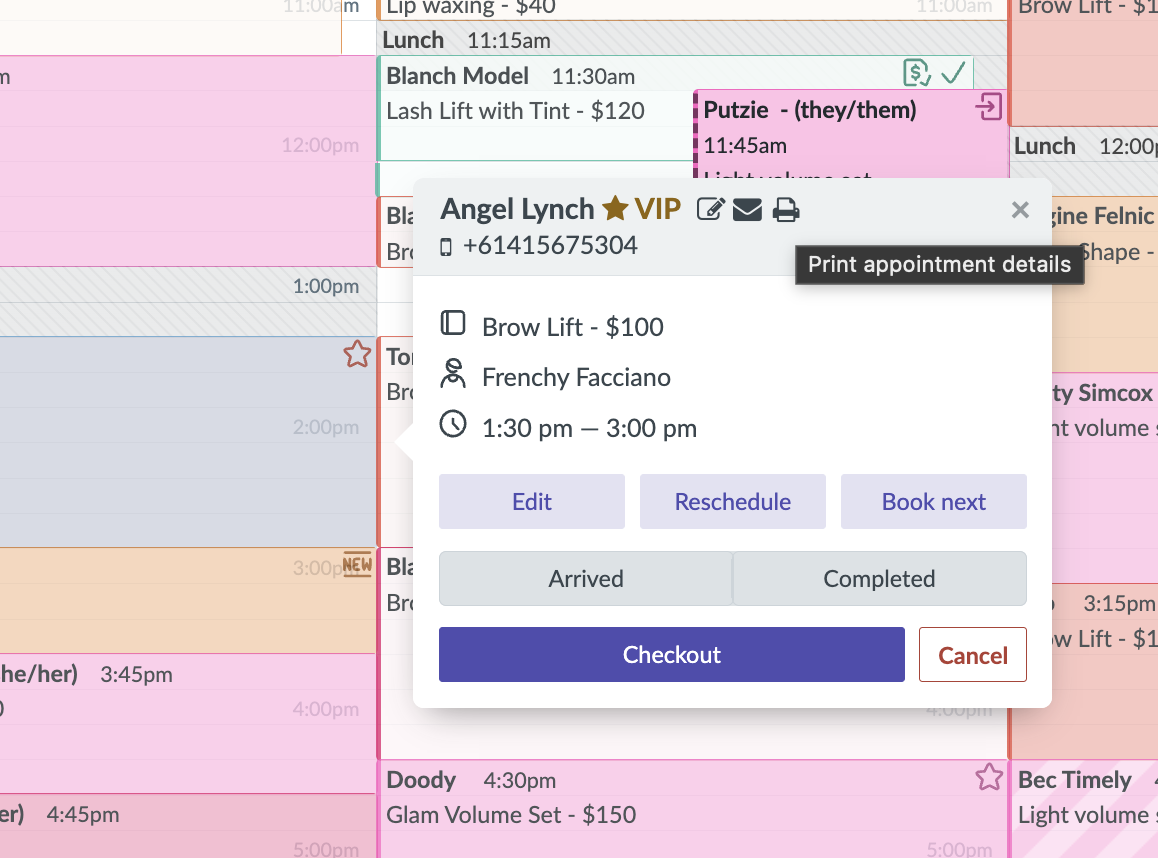
Task: Click the green checkmark on Blanch Model's appointment
Action: (953, 72)
